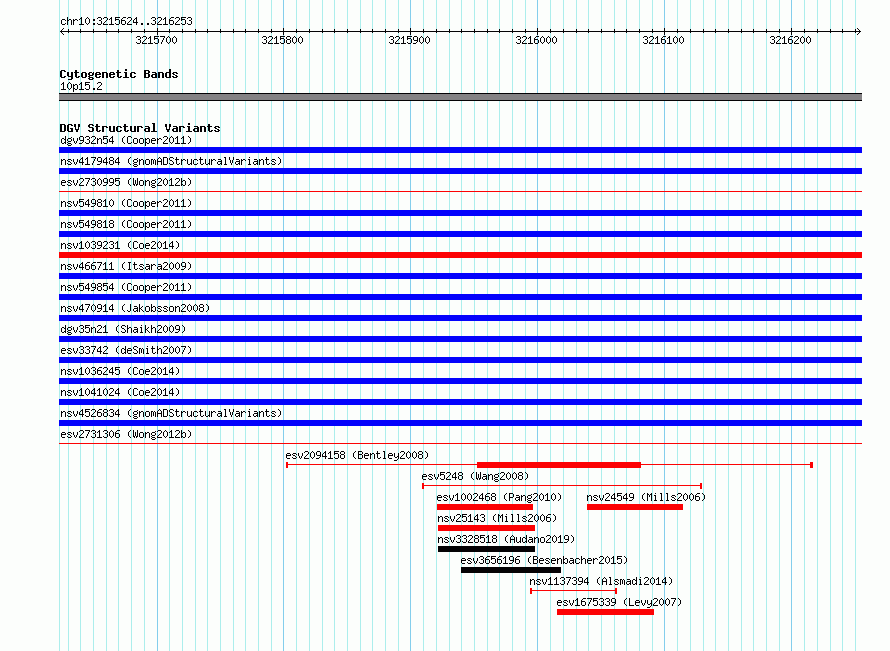Screen dimensions: 890x651
Task: Click the blue bar under dgv932n54
Action: tap(460, 150)
